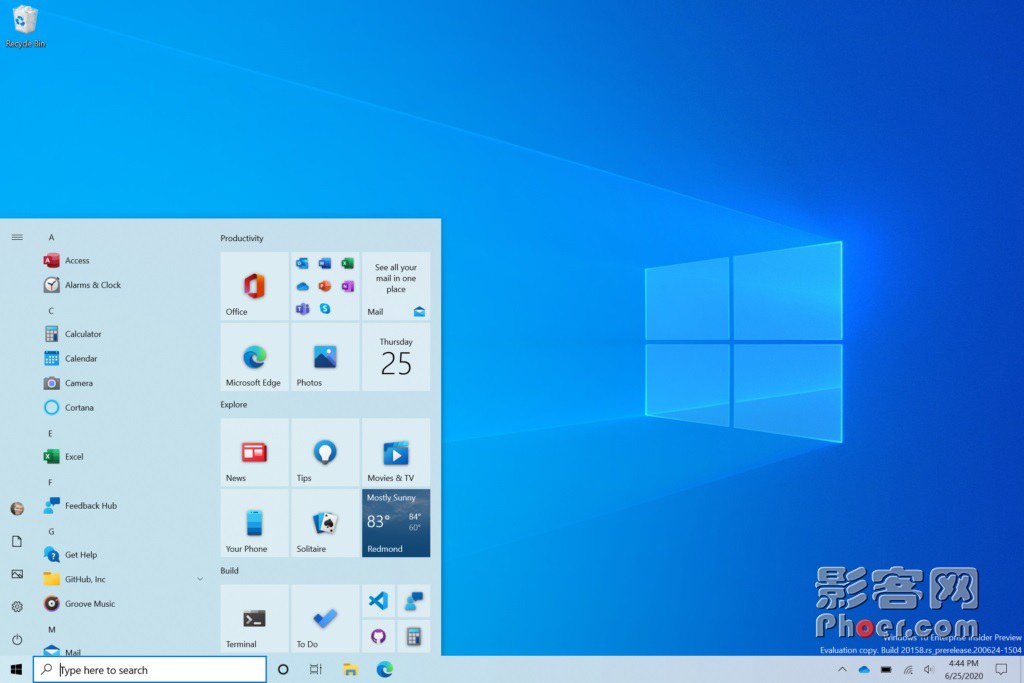Open the Your Phone tile
Viewport: 1024px width, 683px height.
(x=254, y=523)
